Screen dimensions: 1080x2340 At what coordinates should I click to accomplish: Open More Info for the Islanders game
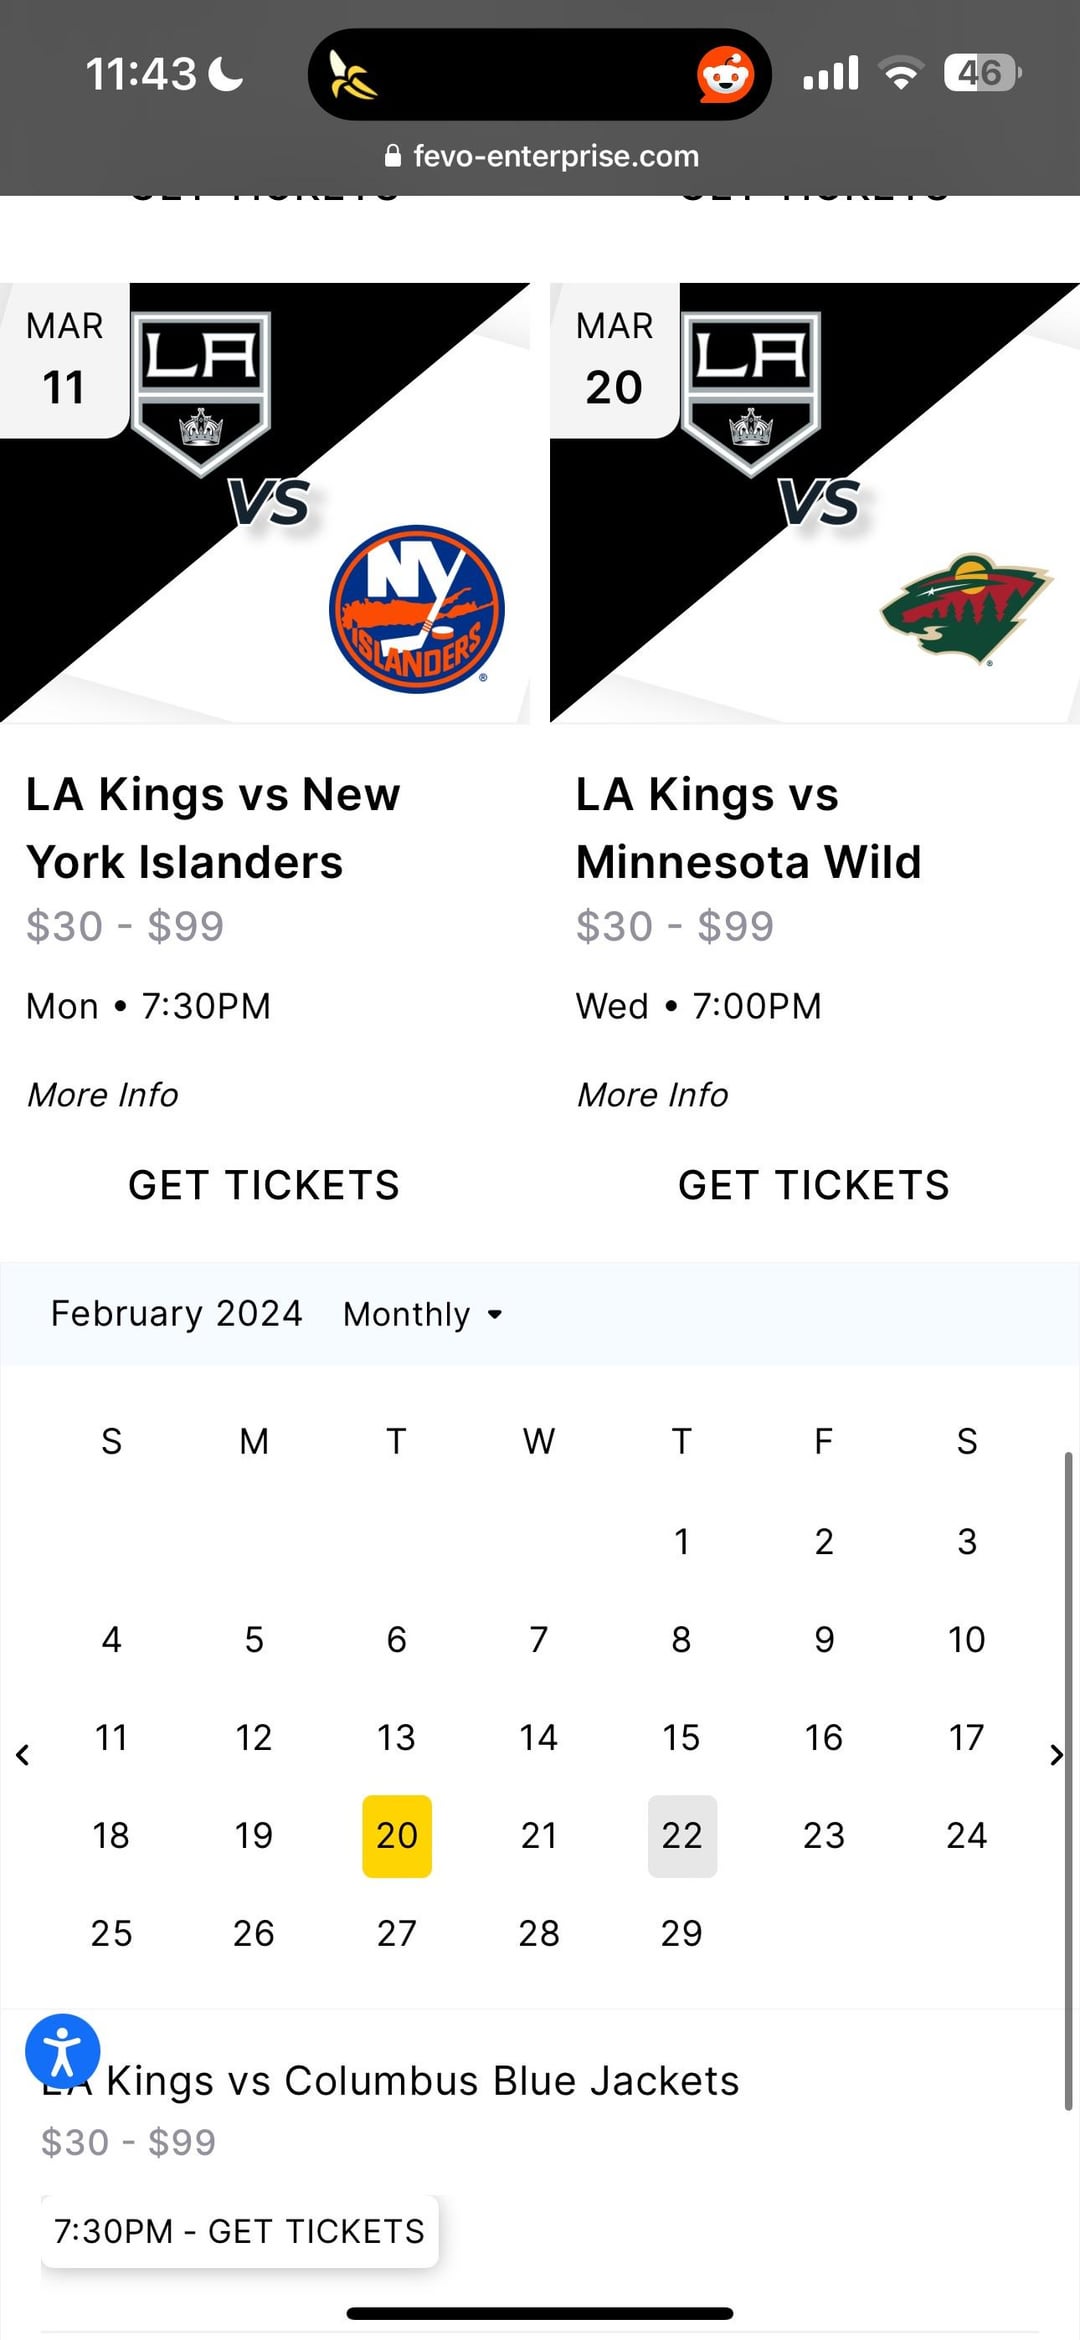(103, 1095)
